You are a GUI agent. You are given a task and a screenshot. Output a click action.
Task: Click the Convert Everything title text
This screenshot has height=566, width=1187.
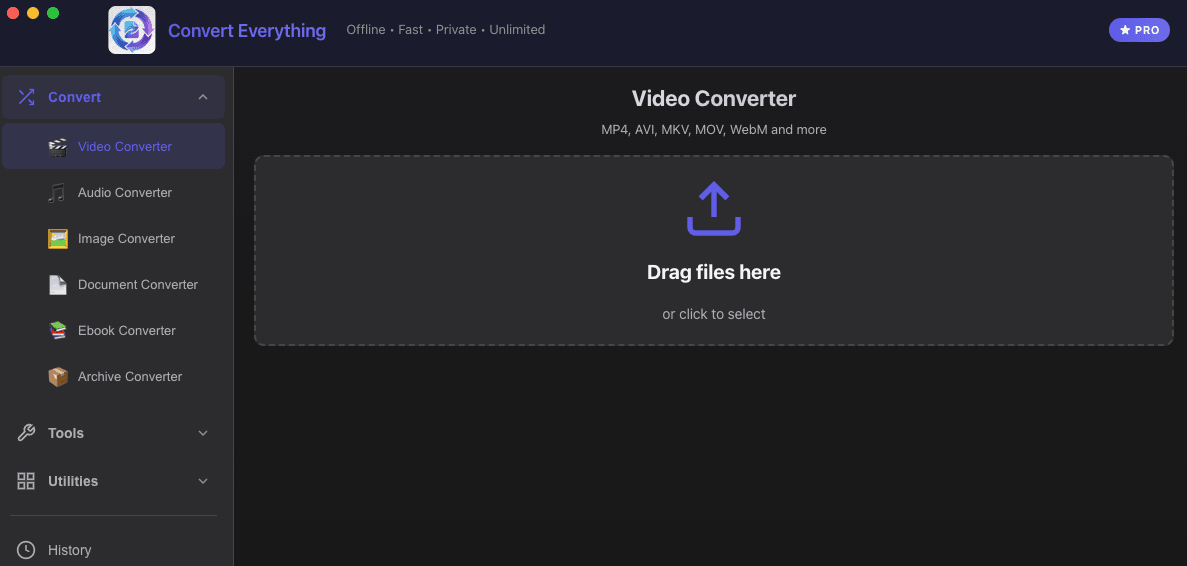[x=247, y=30]
